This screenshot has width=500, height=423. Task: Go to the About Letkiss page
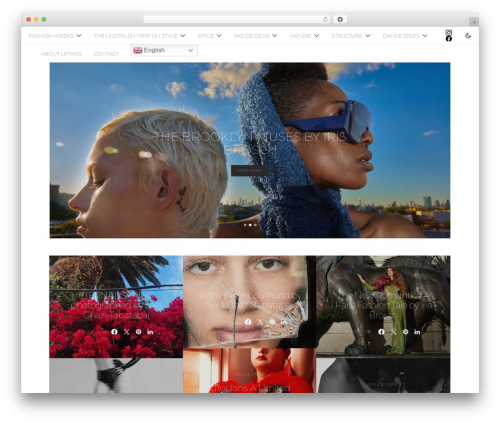pyautogui.click(x=61, y=54)
